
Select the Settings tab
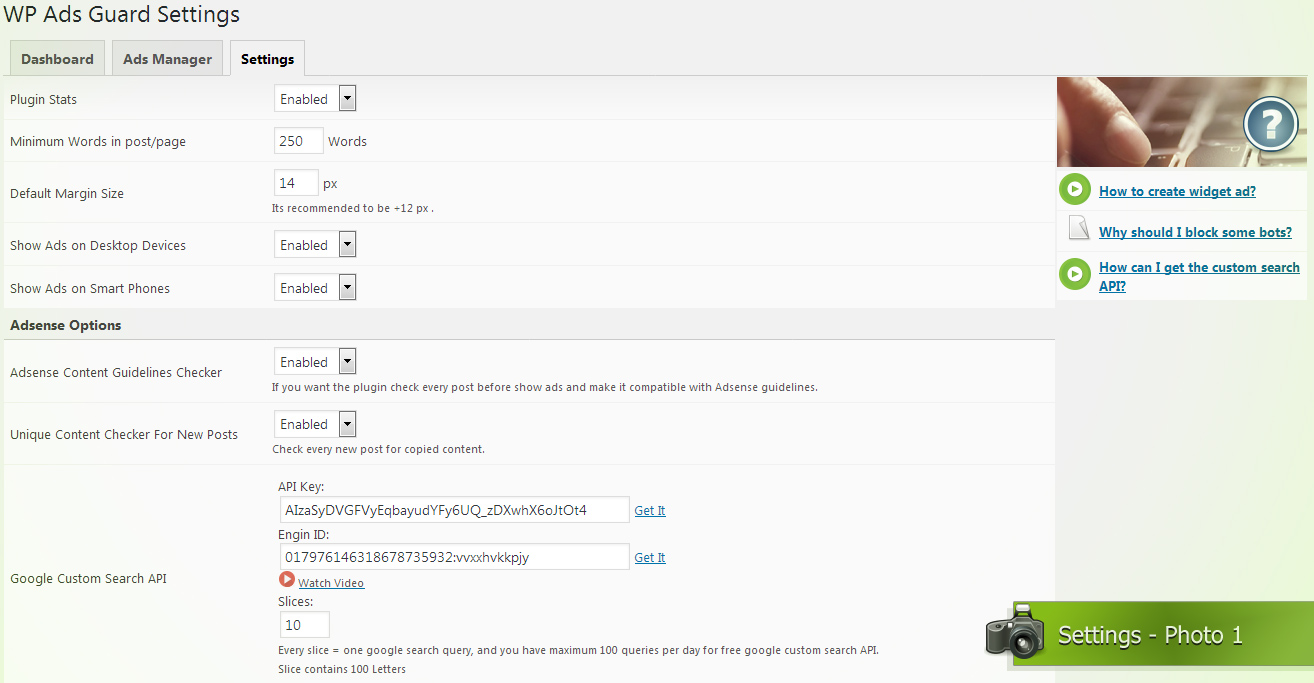(x=267, y=59)
